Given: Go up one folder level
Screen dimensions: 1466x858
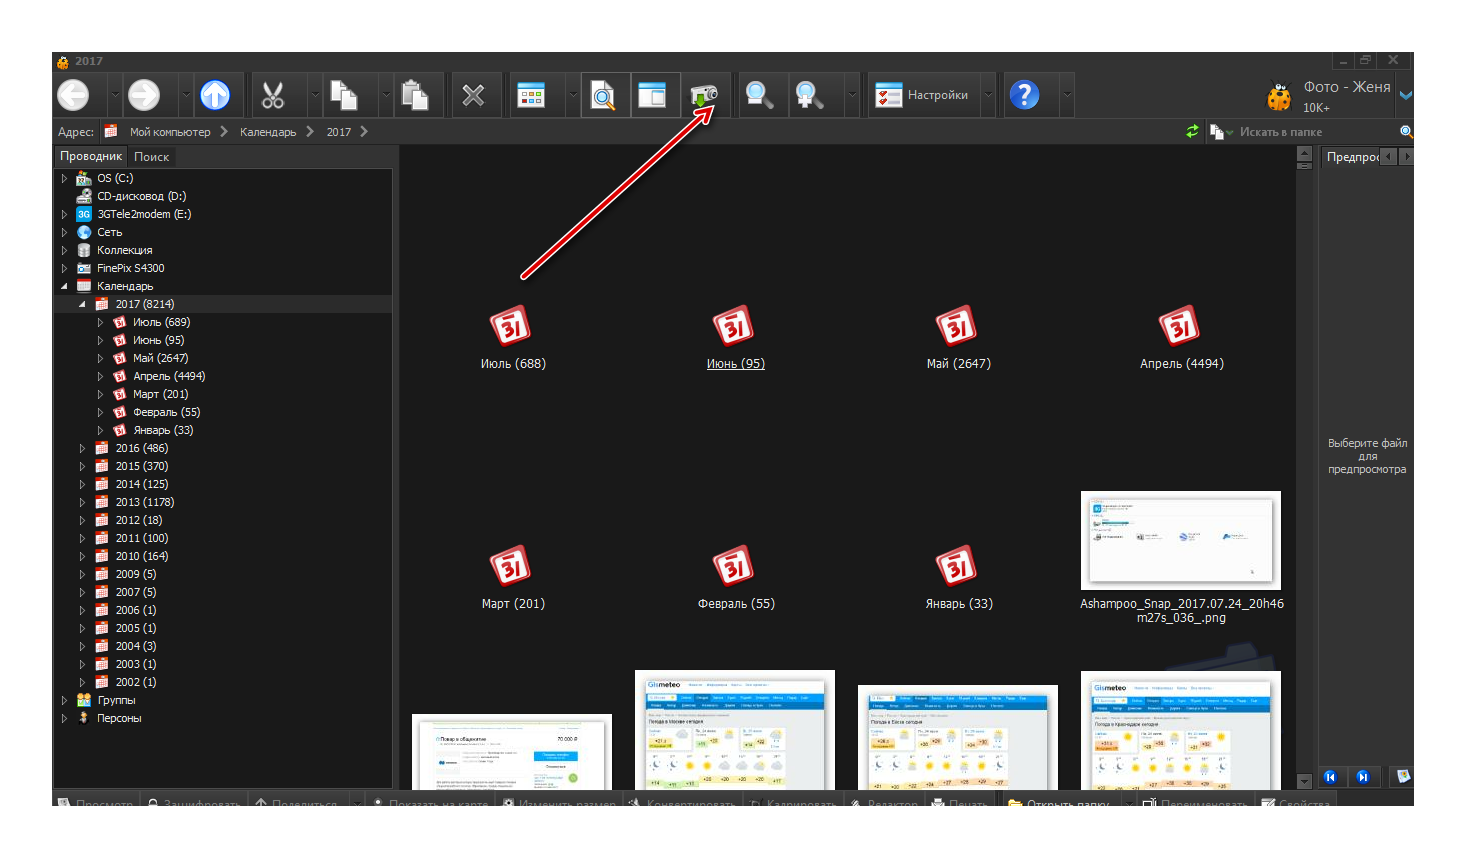Looking at the screenshot, I should pyautogui.click(x=215, y=95).
